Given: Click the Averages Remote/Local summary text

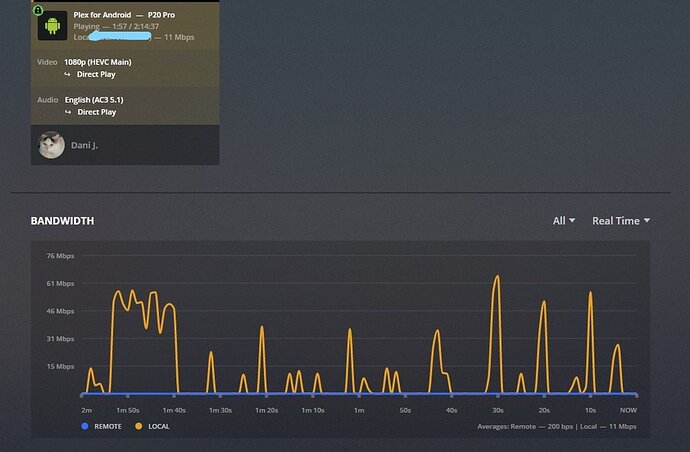Looking at the screenshot, I should point(557,426).
